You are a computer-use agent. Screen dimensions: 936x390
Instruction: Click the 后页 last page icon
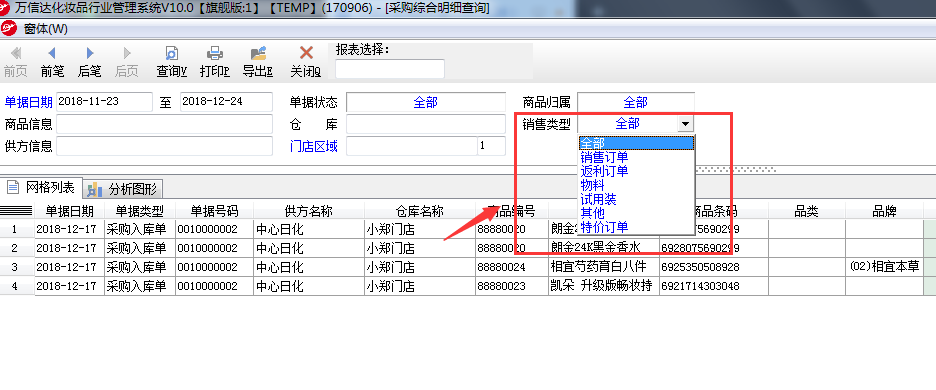pos(127,54)
